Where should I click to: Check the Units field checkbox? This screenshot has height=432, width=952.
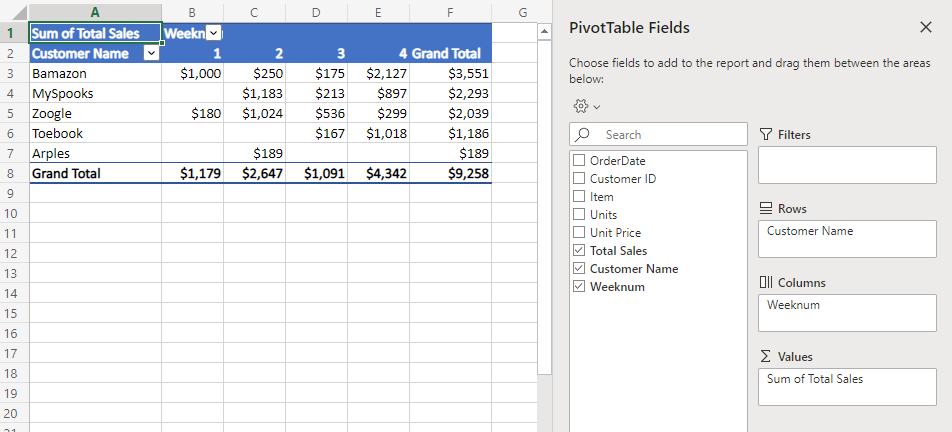point(579,214)
